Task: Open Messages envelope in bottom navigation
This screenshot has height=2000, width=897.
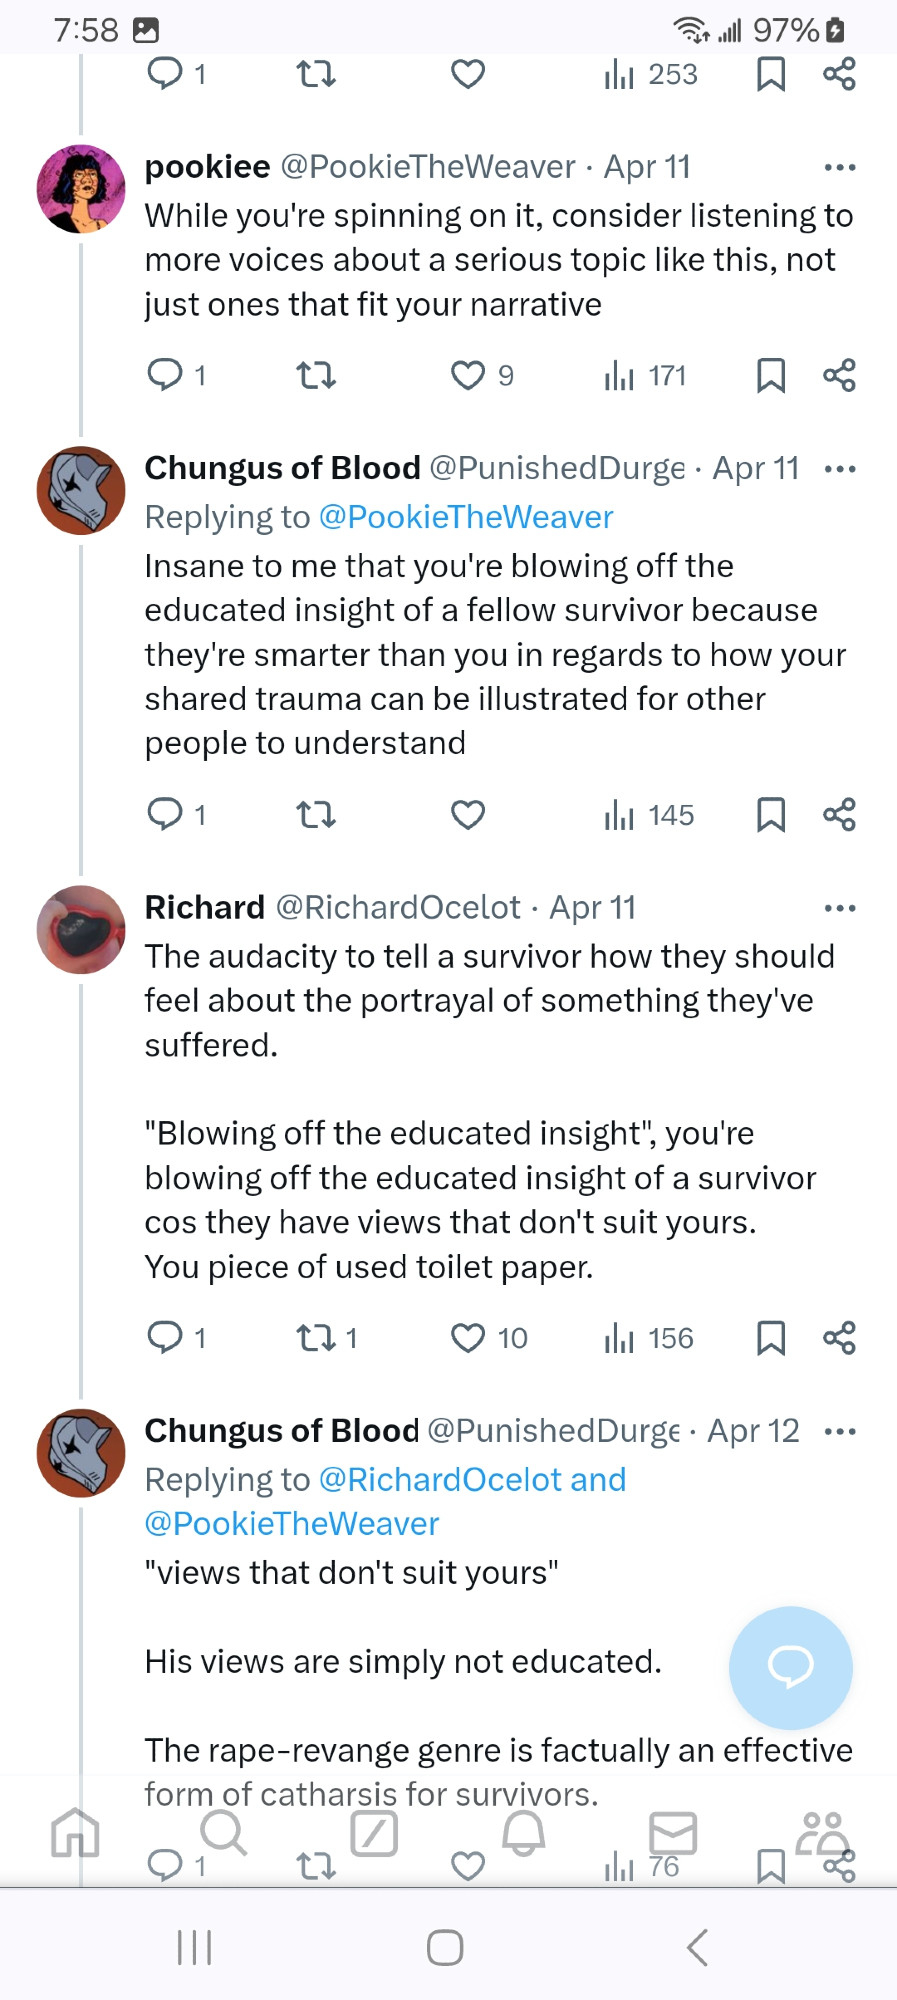Action: (x=672, y=1833)
